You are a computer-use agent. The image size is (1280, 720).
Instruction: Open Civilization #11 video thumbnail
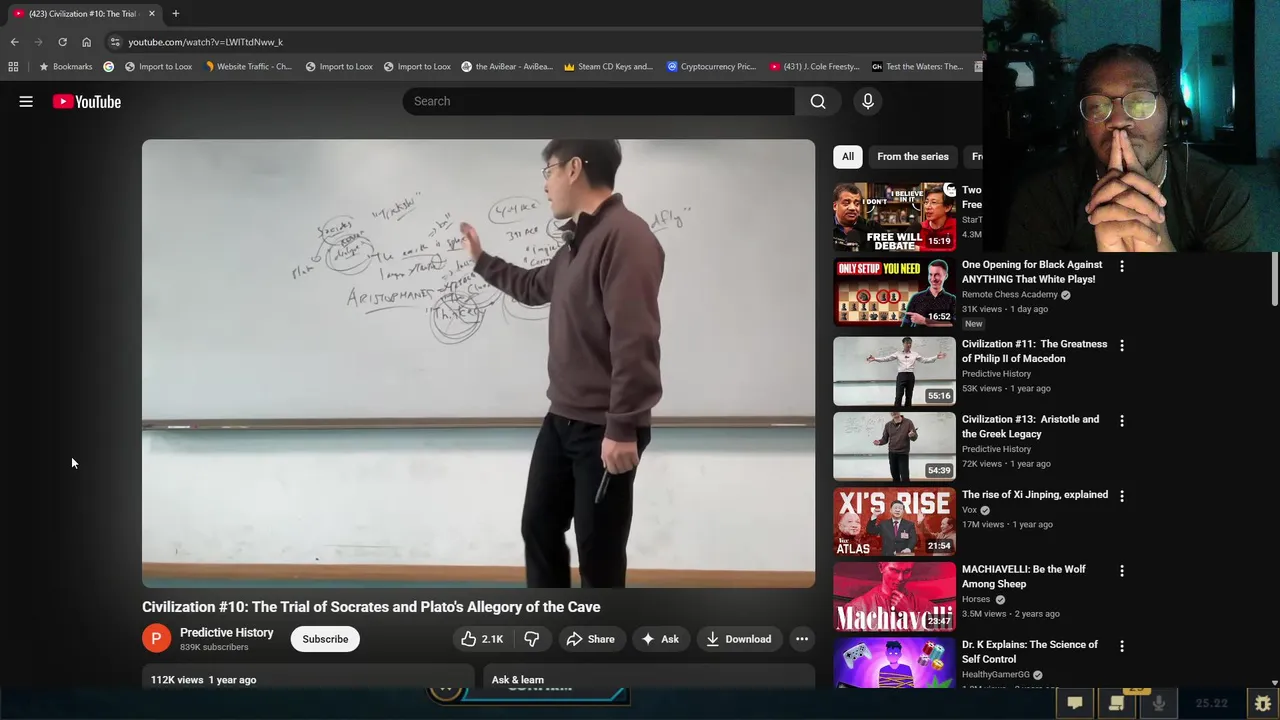tap(895, 371)
